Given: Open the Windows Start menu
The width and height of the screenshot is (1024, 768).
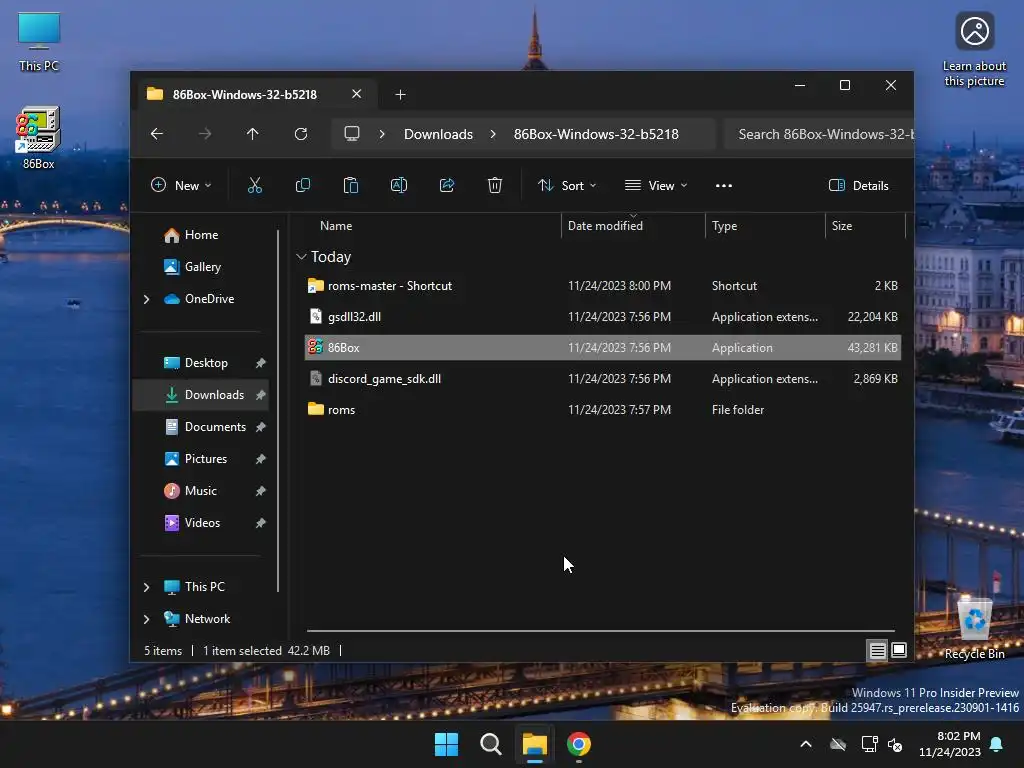Looking at the screenshot, I should 447,744.
